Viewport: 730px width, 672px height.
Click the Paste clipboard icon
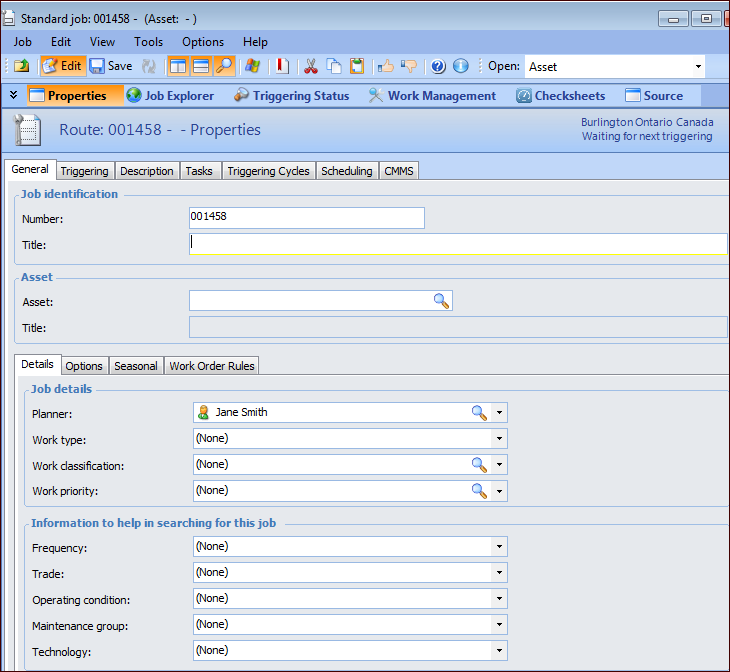click(357, 66)
